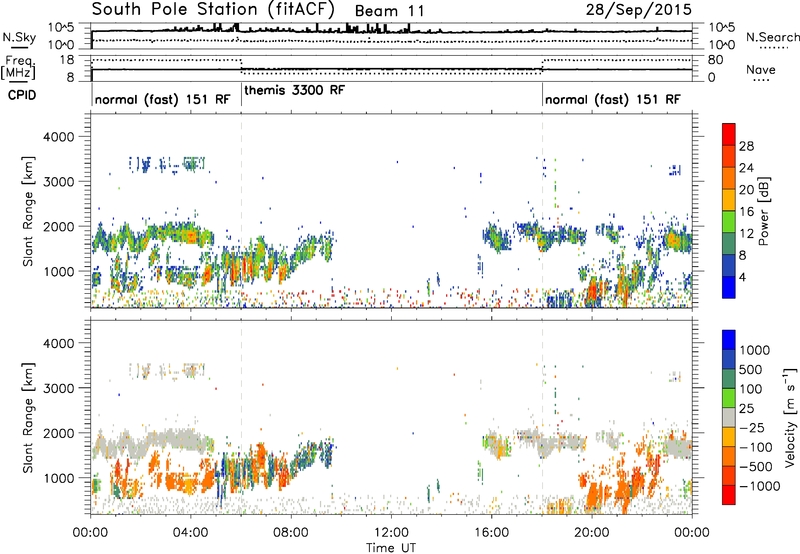Click the 'Time UT' axis label
The image size is (800, 554).
coord(391,548)
